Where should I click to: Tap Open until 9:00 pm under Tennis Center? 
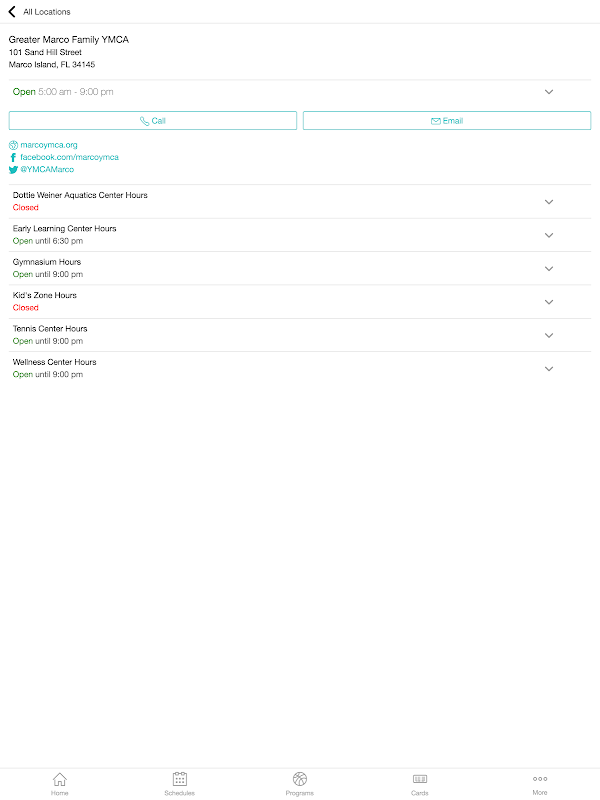48,341
